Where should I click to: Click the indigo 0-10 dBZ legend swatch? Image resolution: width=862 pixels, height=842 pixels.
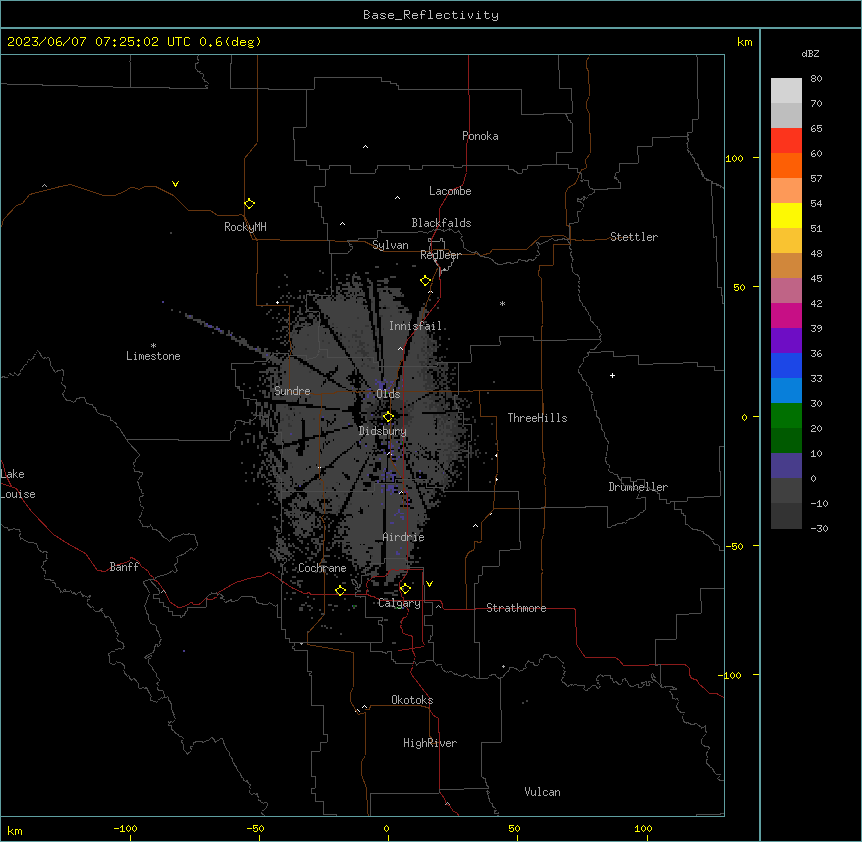(x=786, y=466)
